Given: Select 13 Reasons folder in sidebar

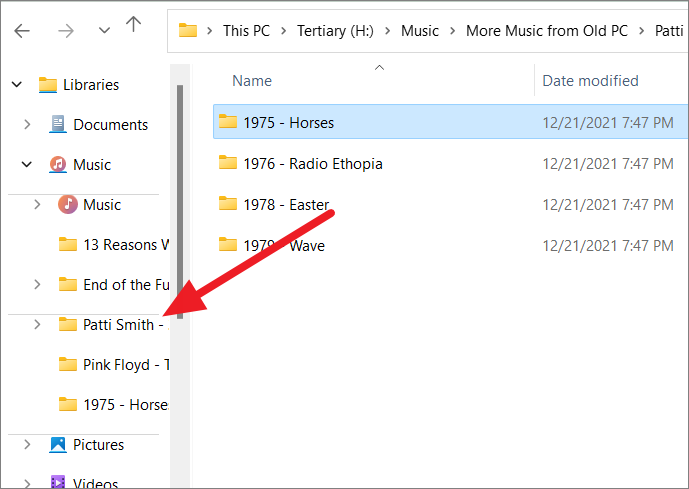Looking at the screenshot, I should pyautogui.click(x=126, y=245).
